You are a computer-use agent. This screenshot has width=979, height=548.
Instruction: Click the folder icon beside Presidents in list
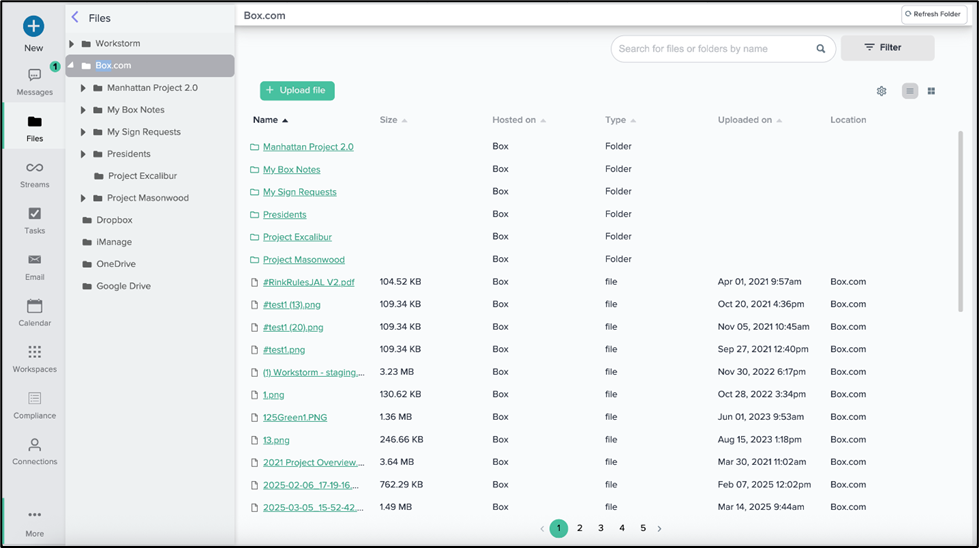click(x=254, y=214)
